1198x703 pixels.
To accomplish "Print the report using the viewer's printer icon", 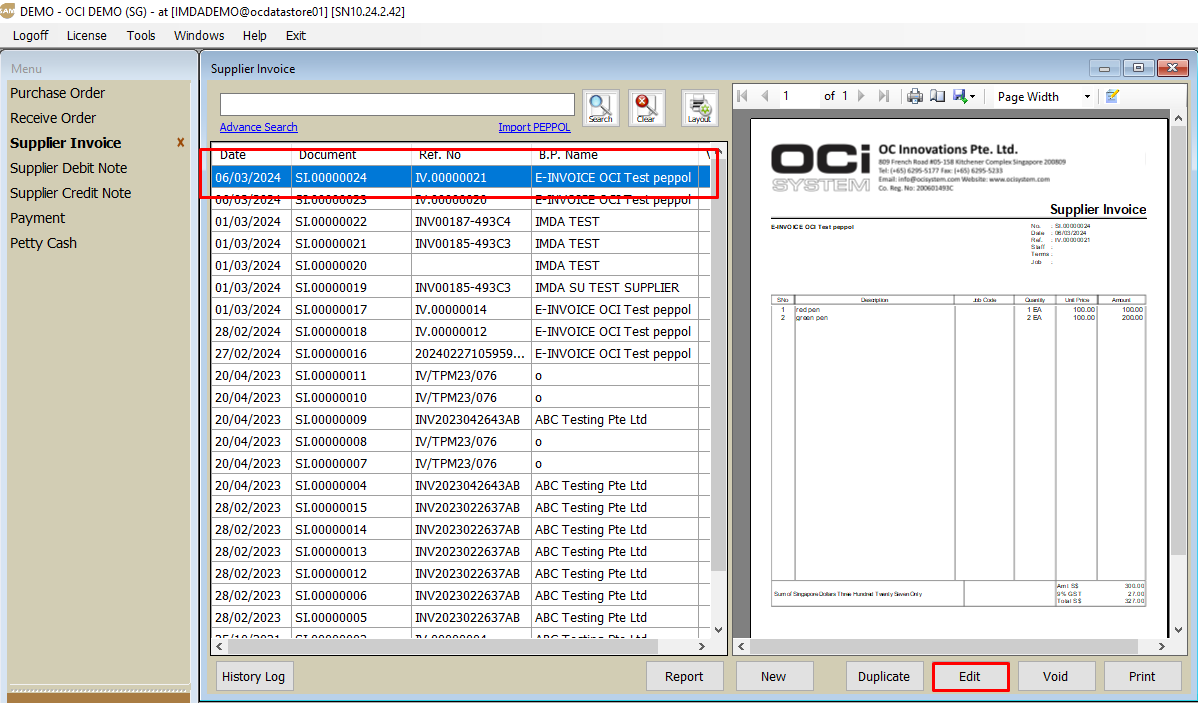I will coord(914,97).
